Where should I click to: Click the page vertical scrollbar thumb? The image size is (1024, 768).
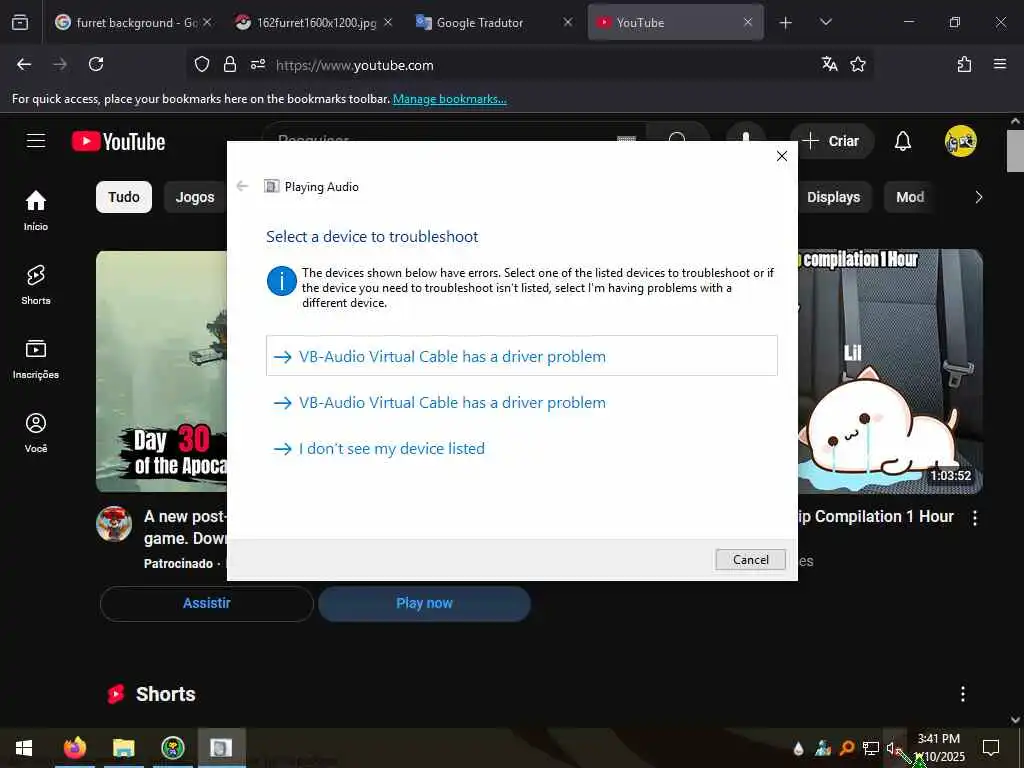(x=1015, y=151)
